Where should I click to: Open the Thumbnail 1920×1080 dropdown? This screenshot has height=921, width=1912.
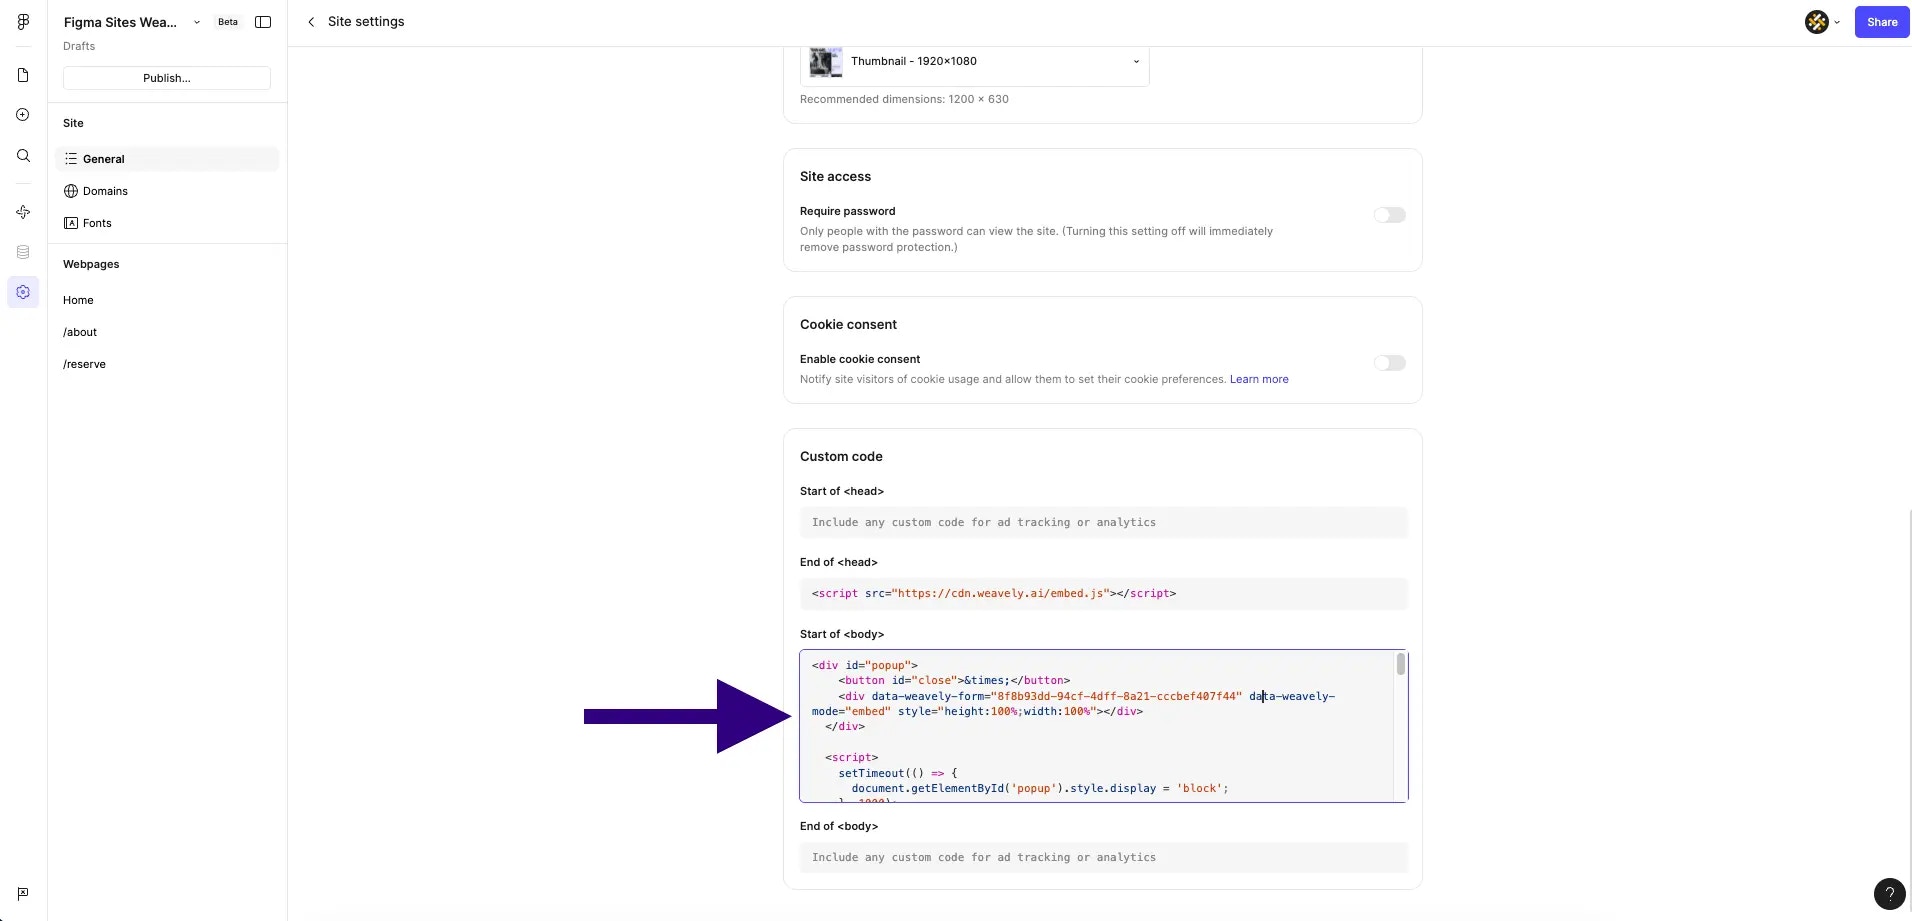point(1135,61)
